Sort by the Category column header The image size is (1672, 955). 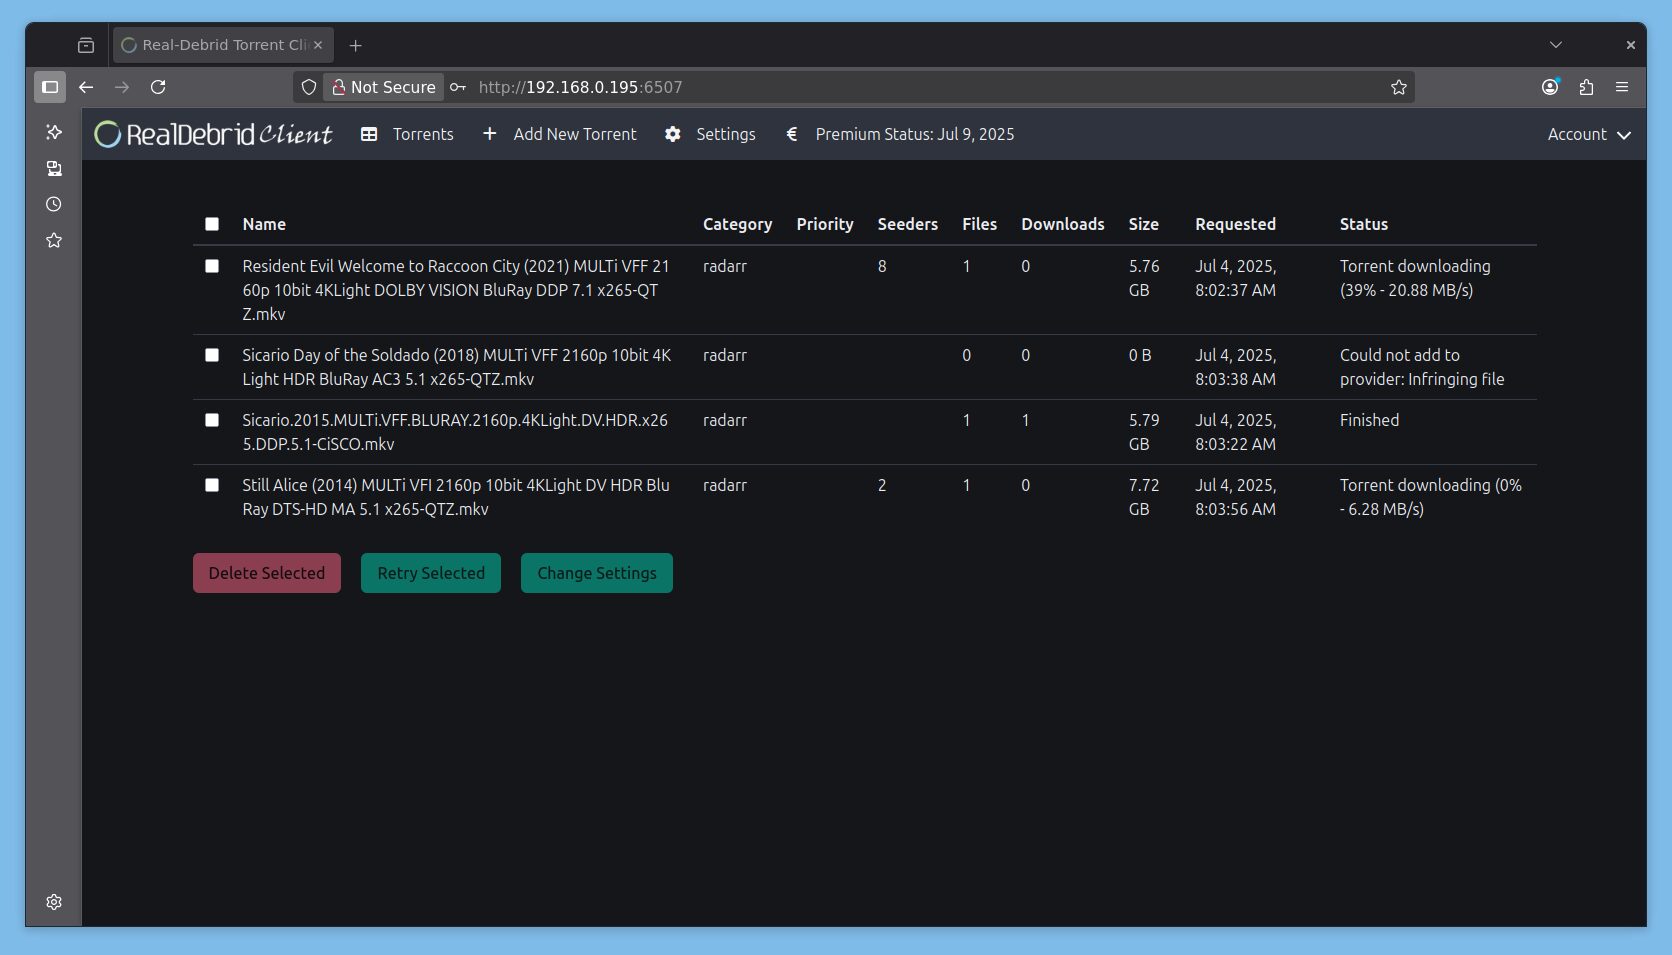(738, 224)
